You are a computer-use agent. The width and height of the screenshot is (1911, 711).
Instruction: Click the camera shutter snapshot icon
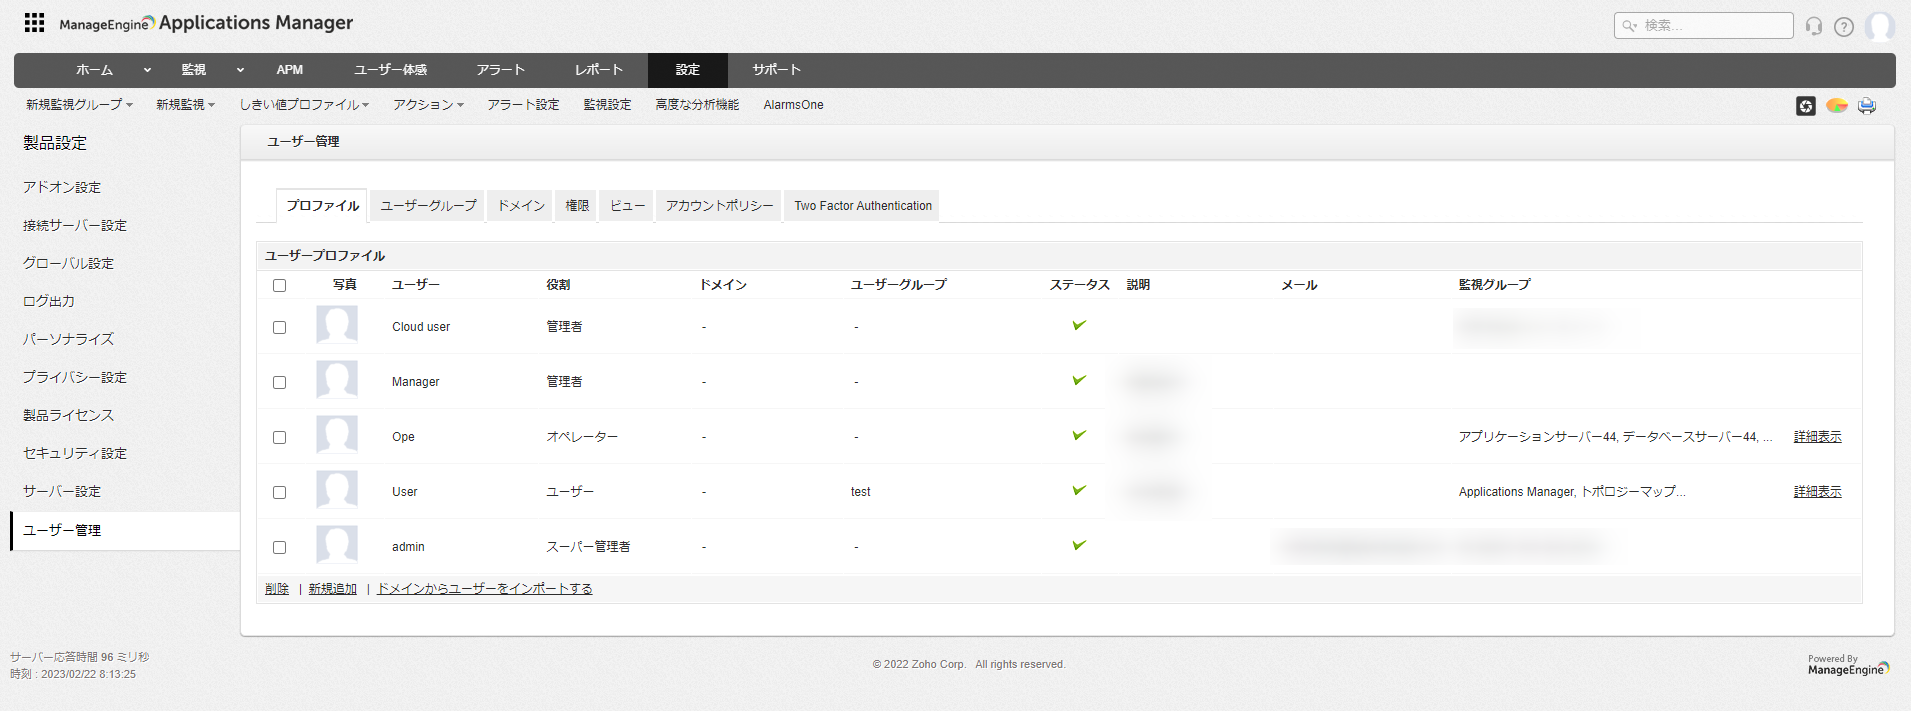1805,106
